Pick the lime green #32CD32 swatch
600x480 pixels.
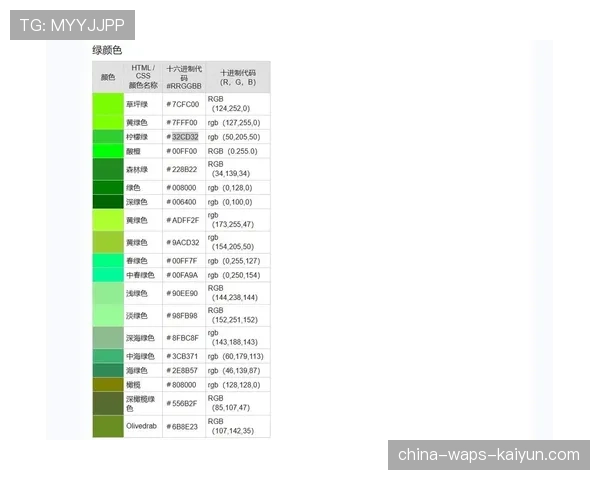coord(108,137)
